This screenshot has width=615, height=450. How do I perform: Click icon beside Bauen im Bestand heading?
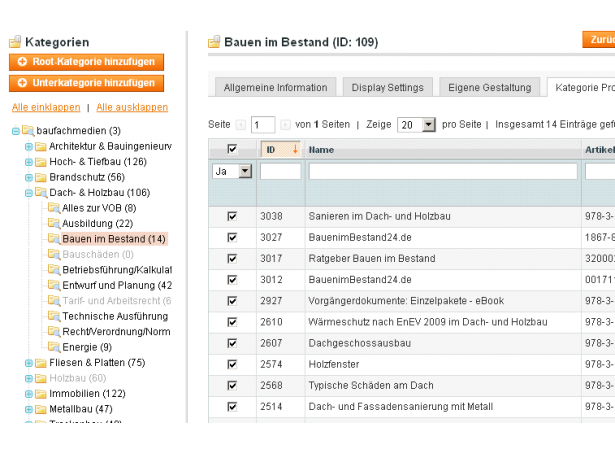click(x=214, y=42)
